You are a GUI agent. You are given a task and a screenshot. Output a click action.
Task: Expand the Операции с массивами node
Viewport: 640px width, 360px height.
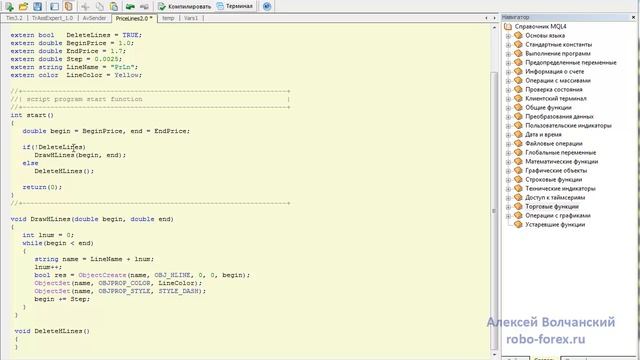(x=508, y=81)
